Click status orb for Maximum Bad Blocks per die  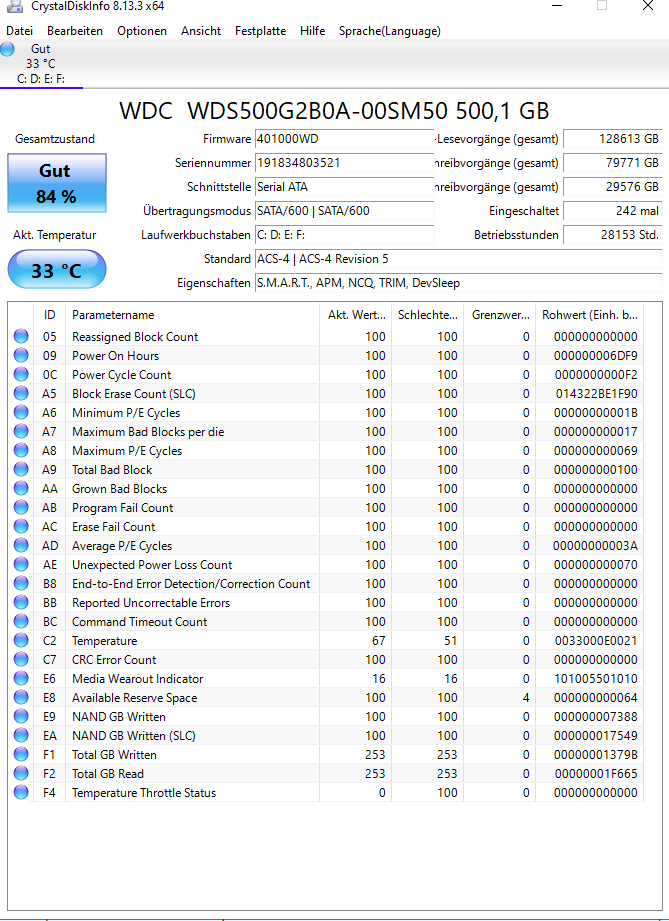[21, 431]
